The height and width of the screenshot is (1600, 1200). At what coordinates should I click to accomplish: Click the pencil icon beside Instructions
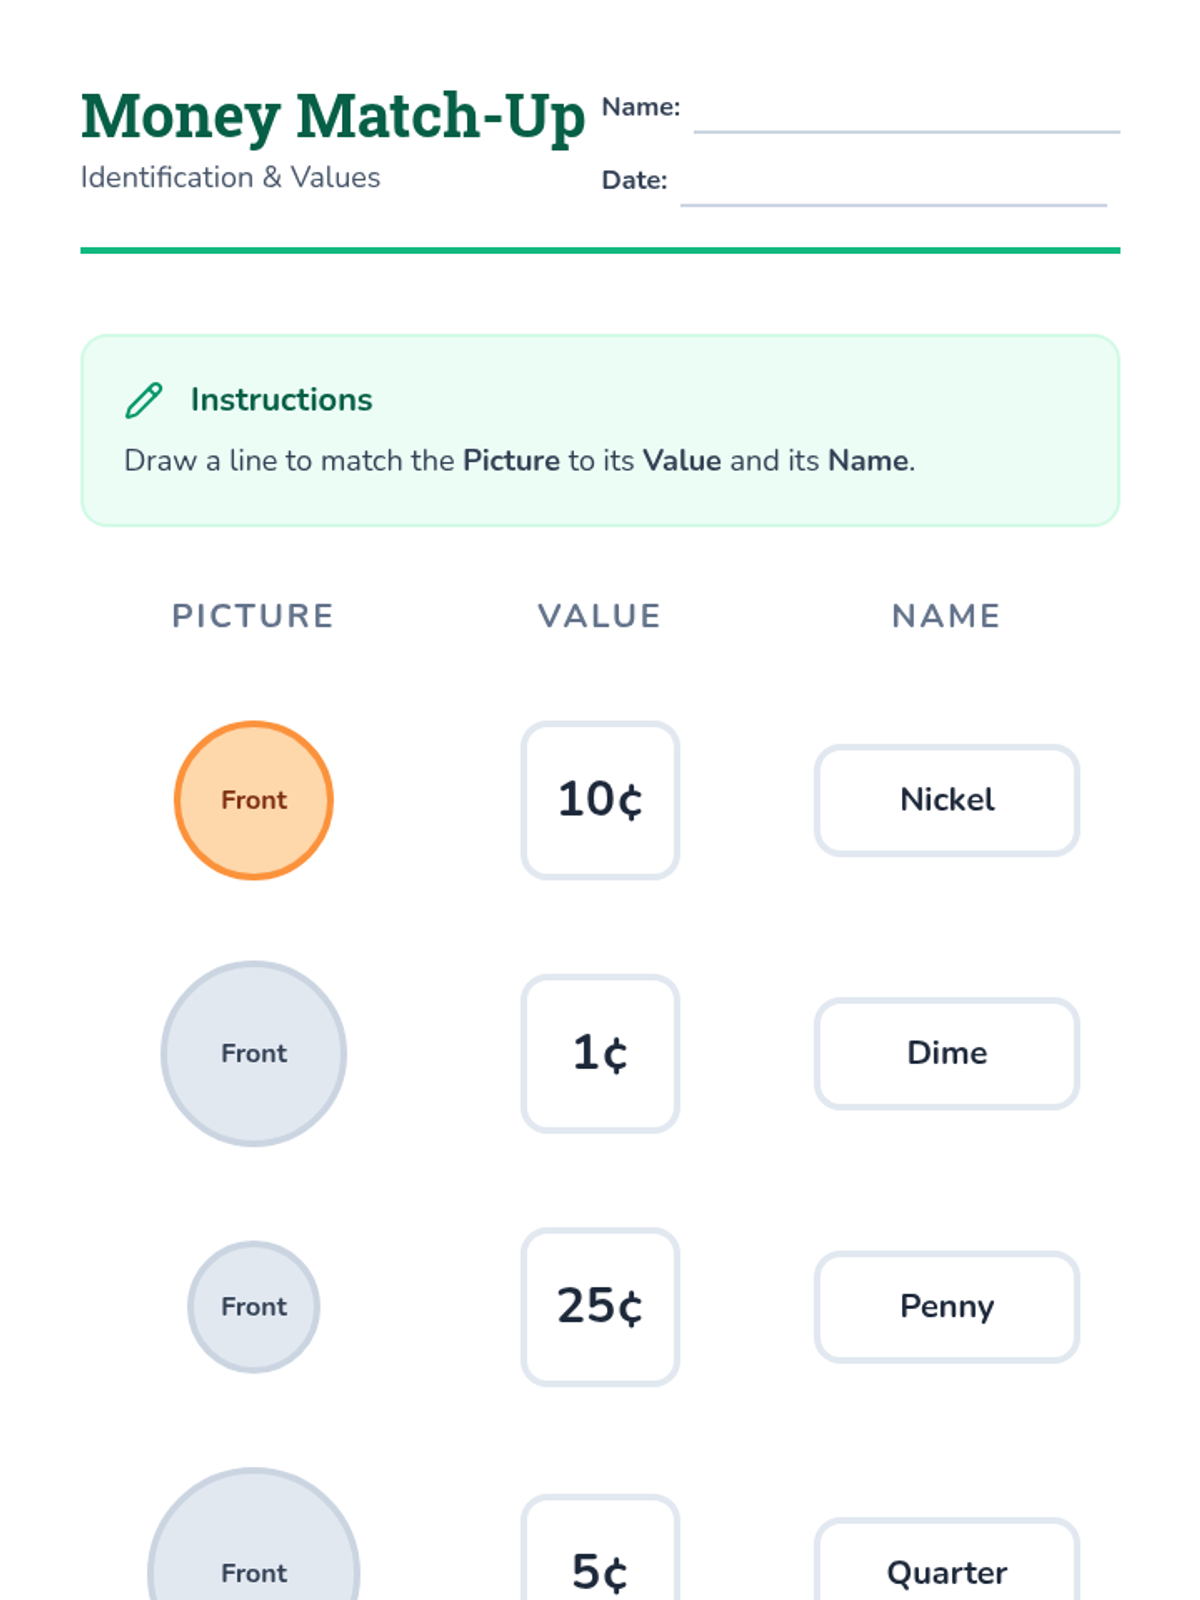pyautogui.click(x=144, y=400)
